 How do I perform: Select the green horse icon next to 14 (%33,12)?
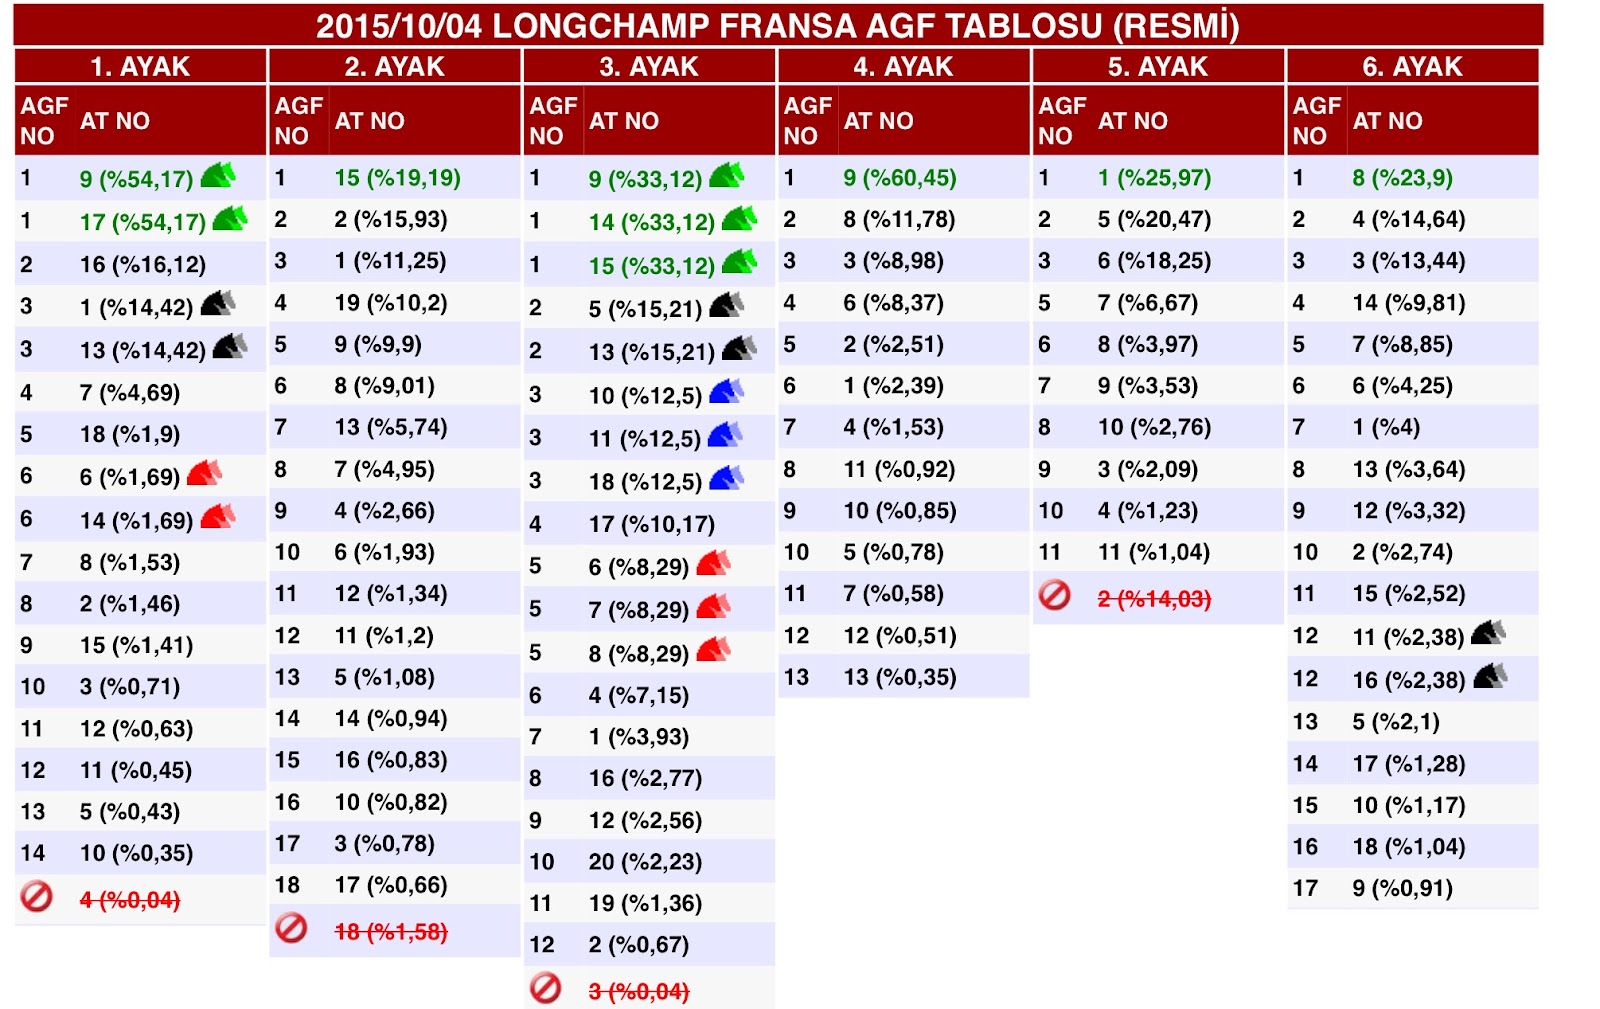[740, 218]
